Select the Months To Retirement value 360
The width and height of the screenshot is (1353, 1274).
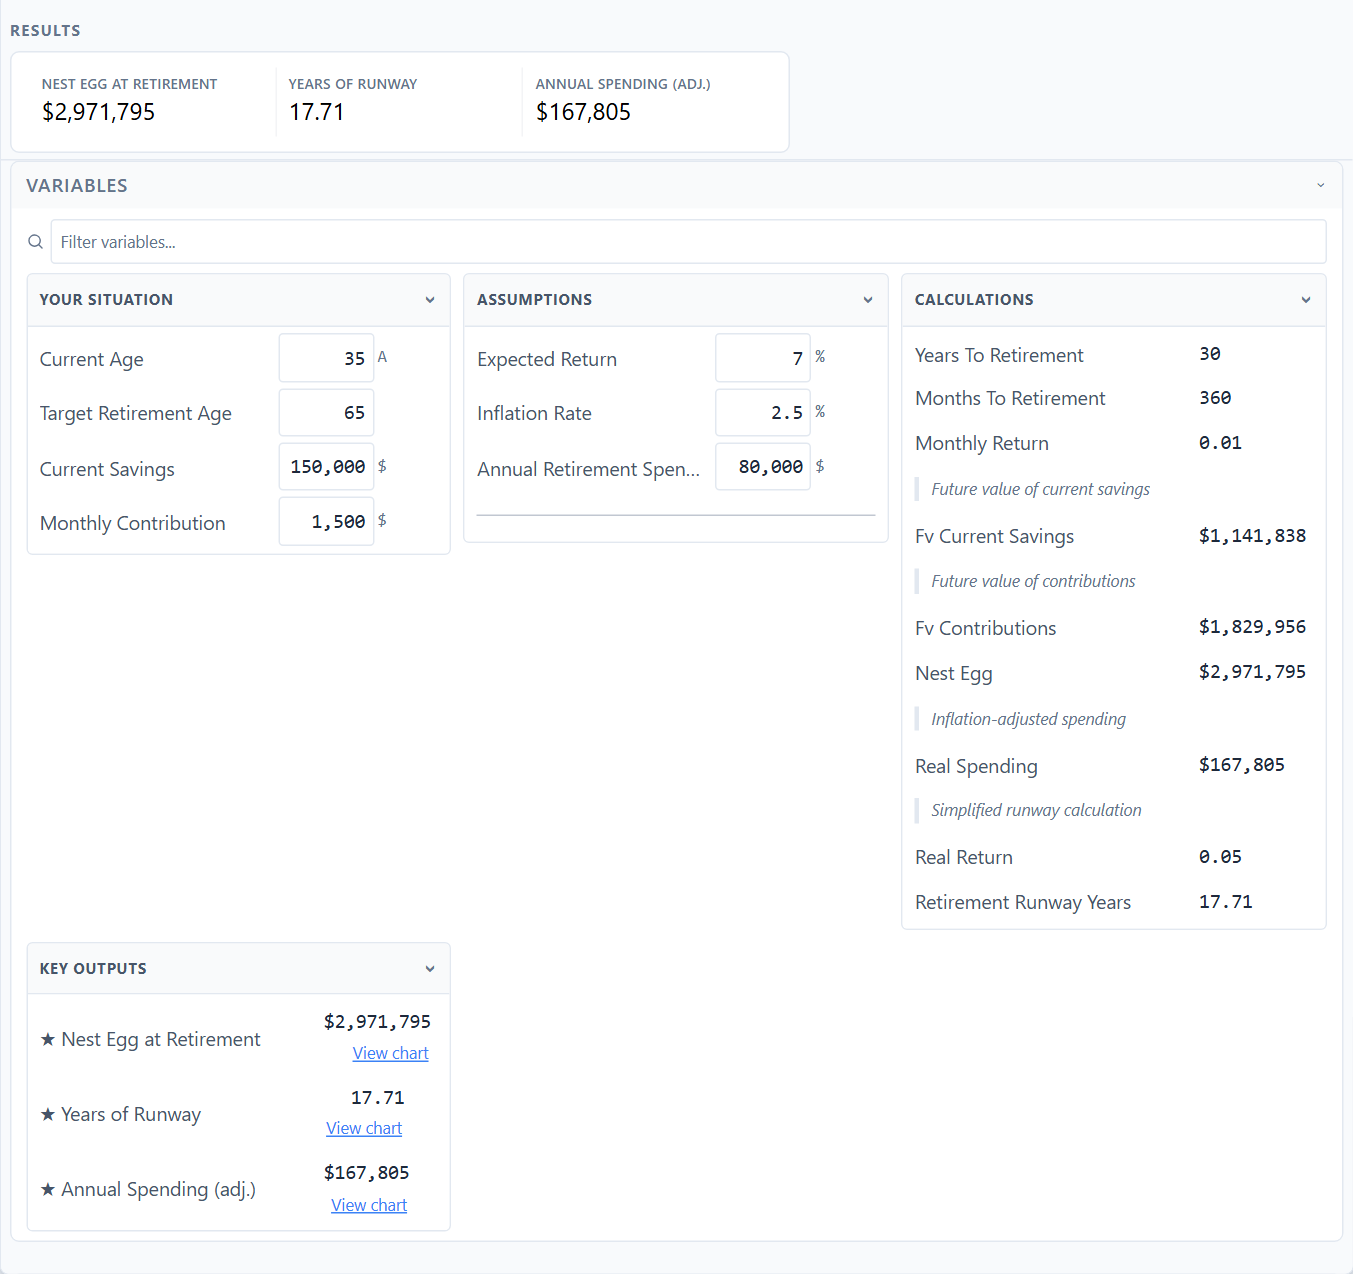tap(1215, 398)
